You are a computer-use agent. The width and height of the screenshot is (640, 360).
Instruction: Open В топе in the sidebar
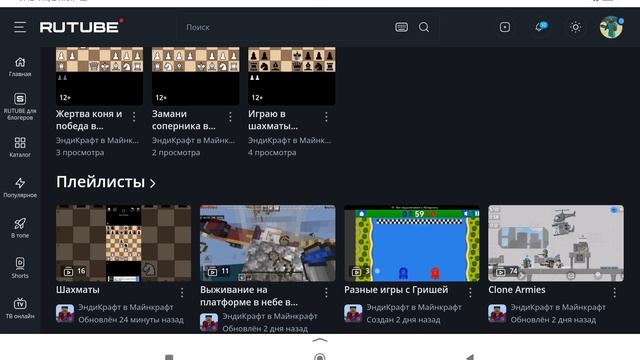20,228
